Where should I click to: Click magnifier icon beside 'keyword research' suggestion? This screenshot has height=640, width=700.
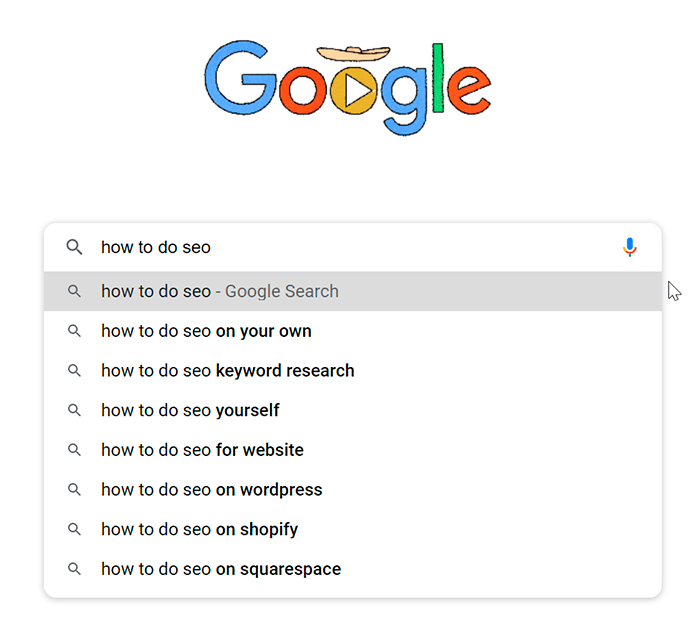74,370
